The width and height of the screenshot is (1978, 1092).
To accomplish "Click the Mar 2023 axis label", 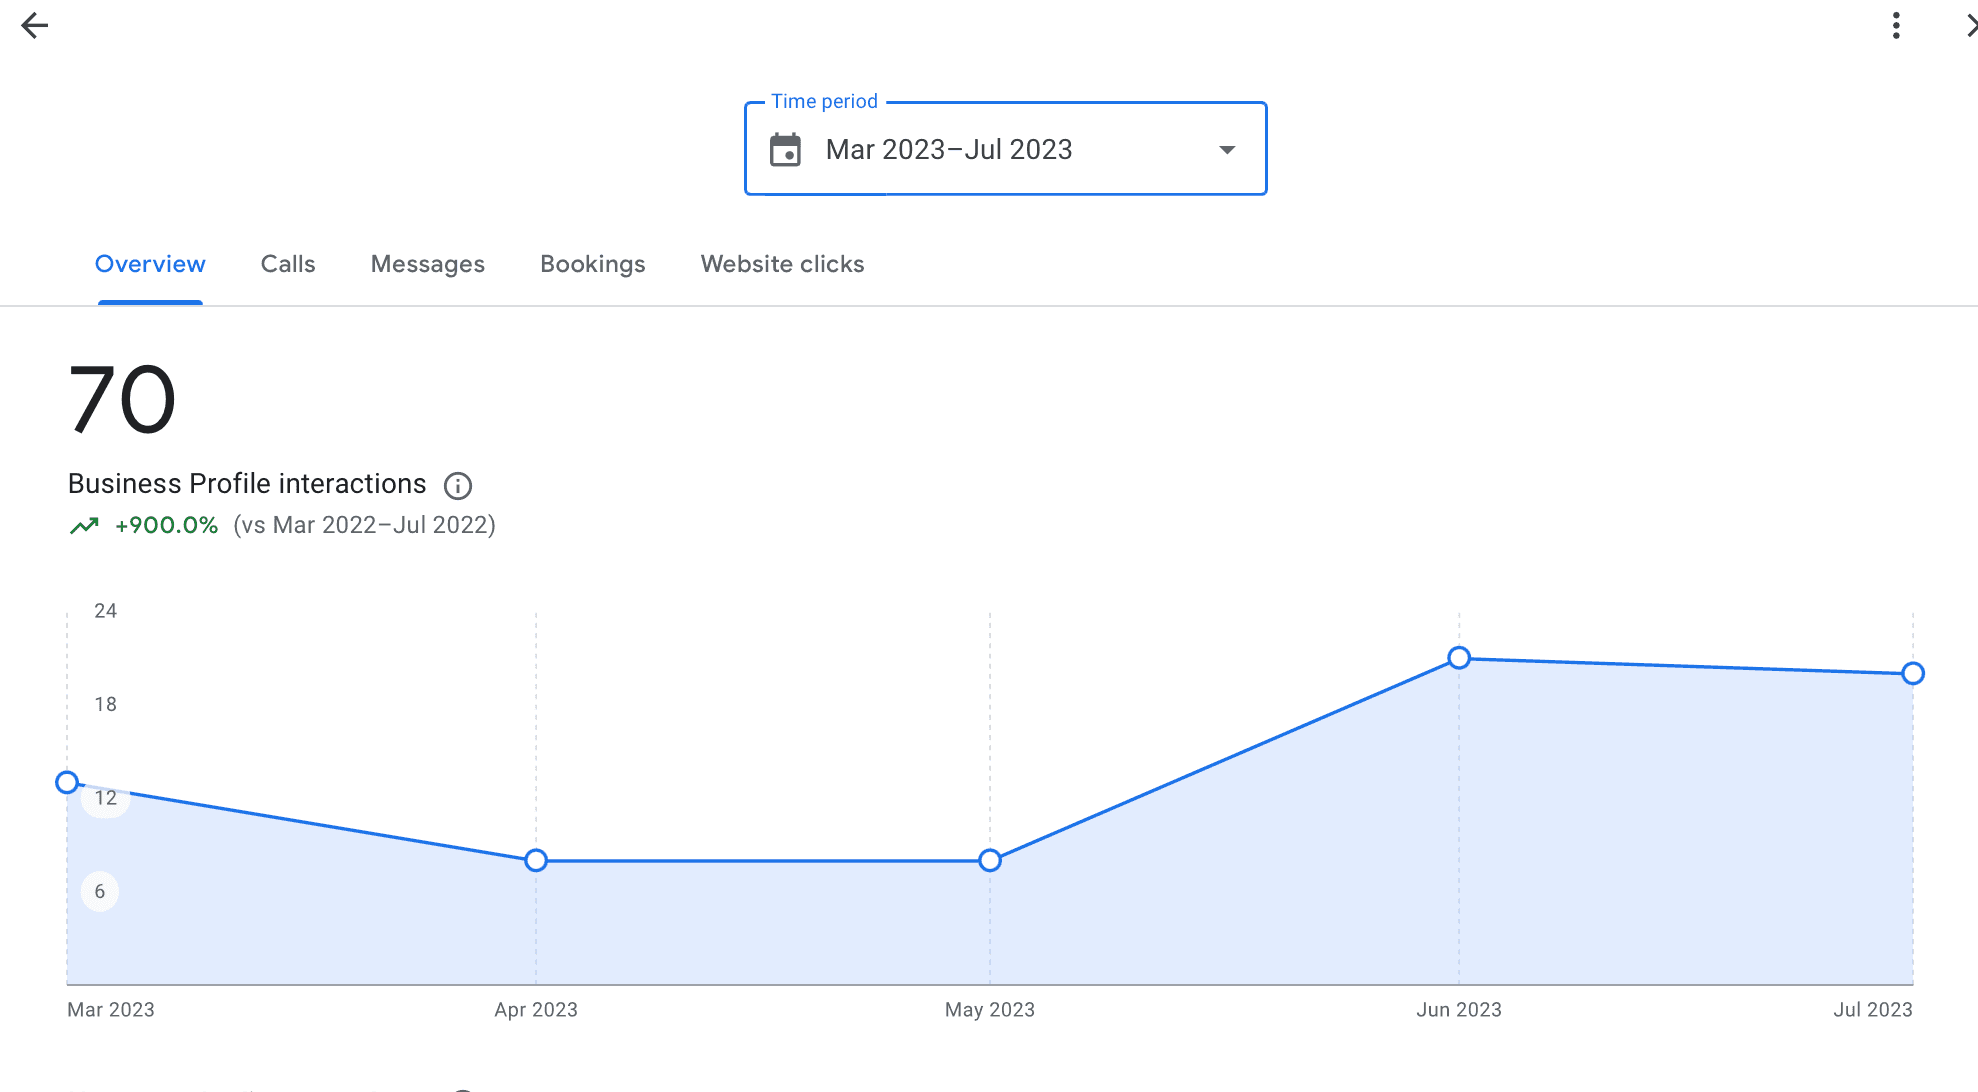I will point(111,1010).
